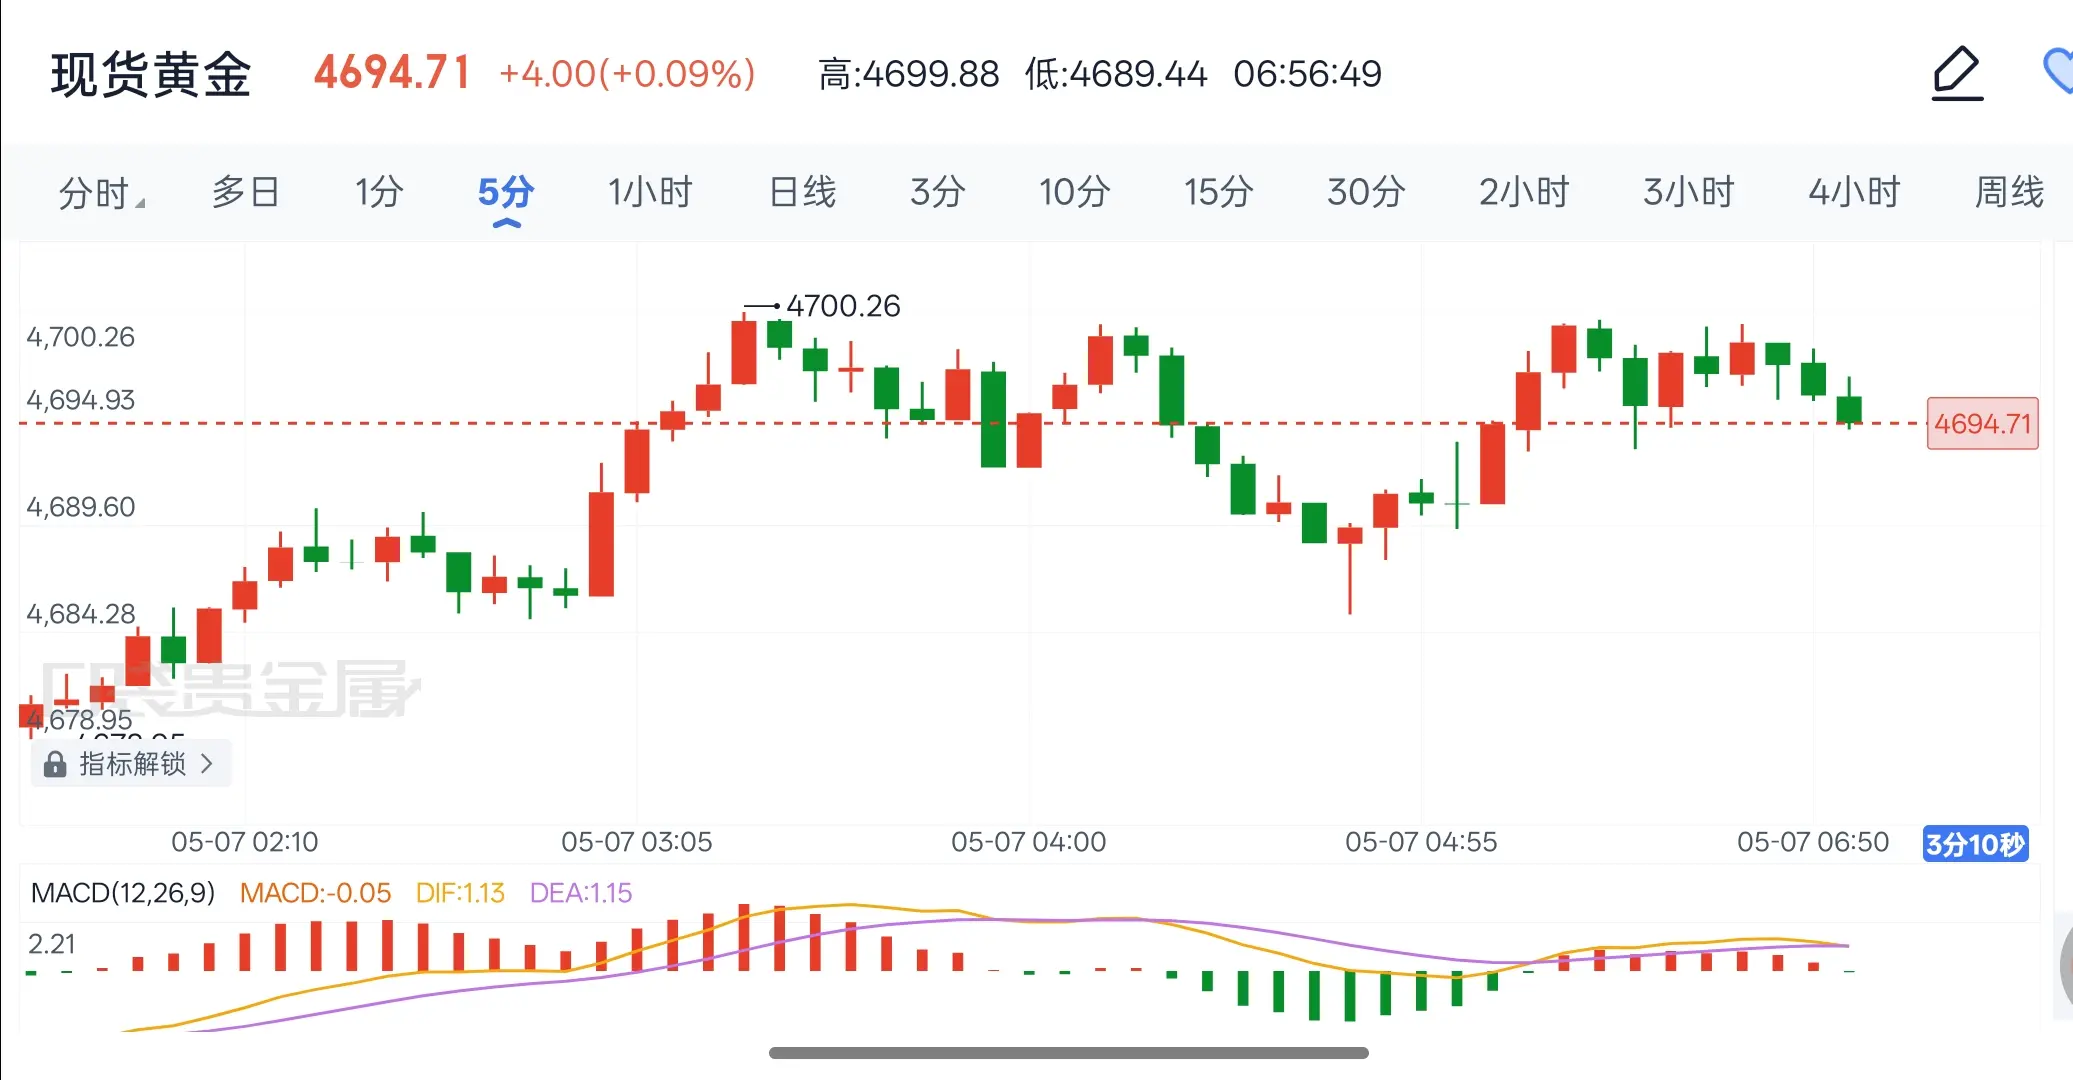
Task: Select the 3分 timeframe
Action: pos(937,191)
